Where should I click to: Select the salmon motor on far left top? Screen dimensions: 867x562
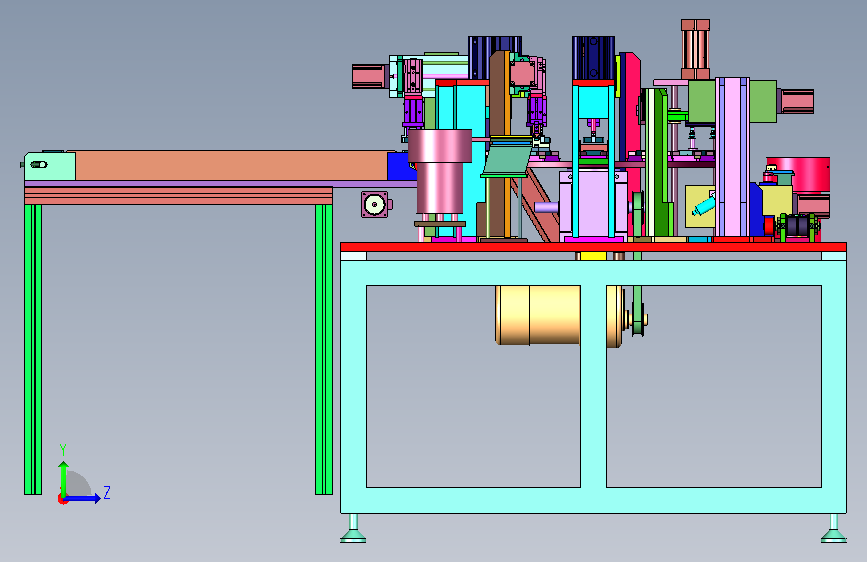coord(370,77)
